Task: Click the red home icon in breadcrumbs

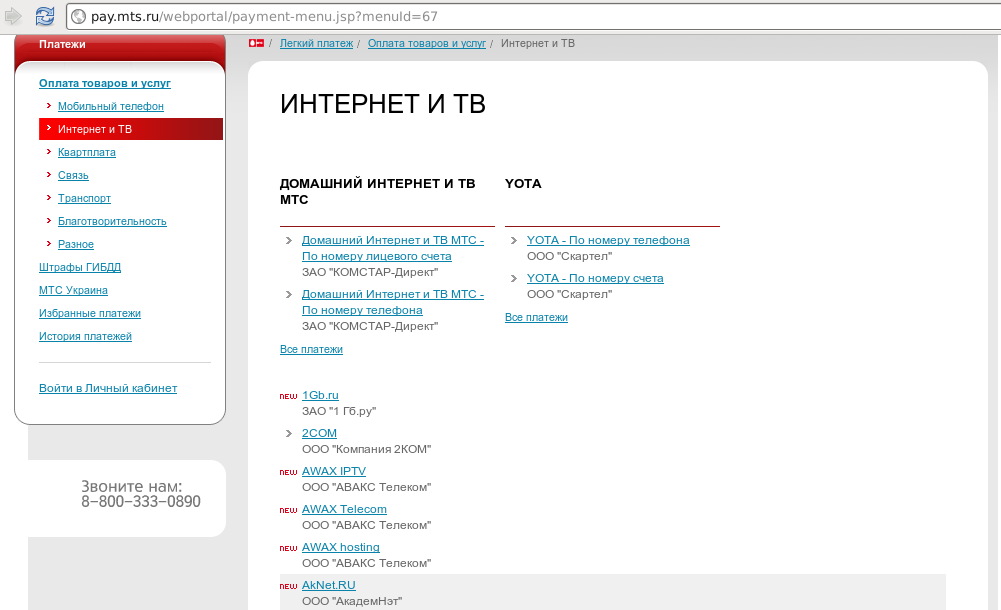Action: coord(256,43)
